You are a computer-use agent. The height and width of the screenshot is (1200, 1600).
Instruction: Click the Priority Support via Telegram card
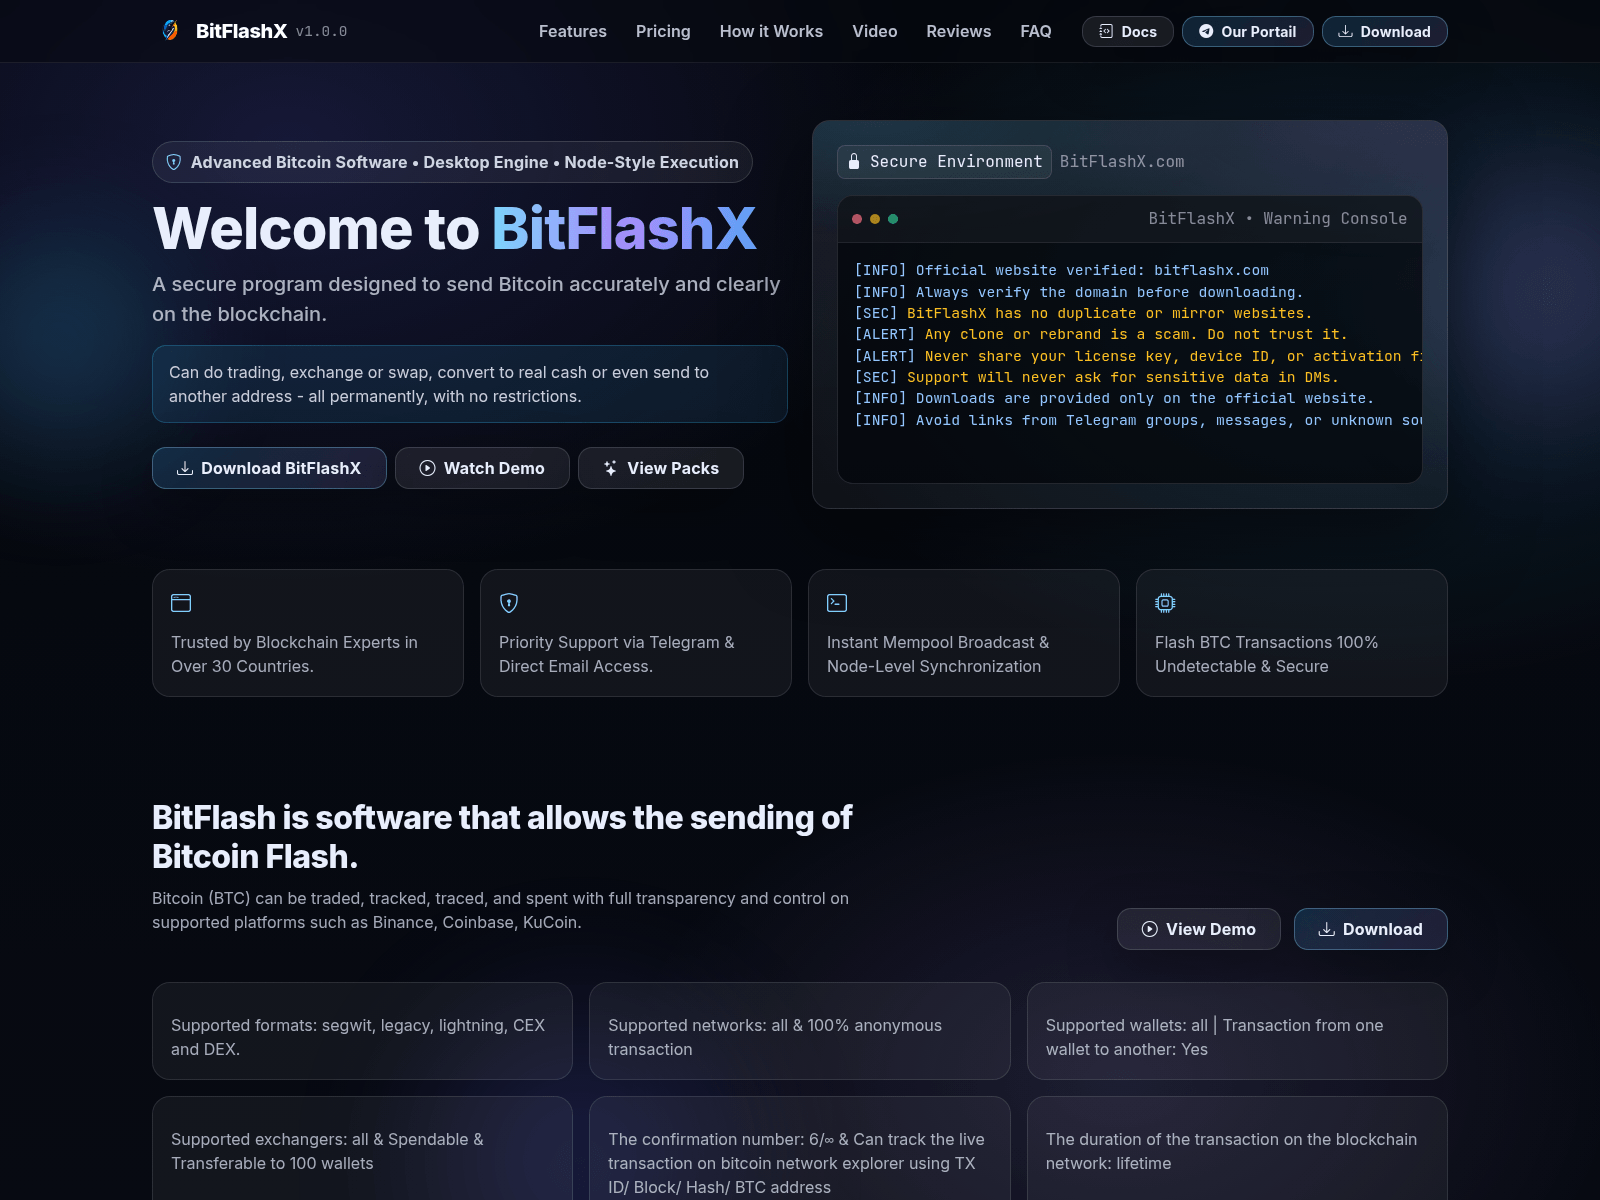[x=636, y=633]
